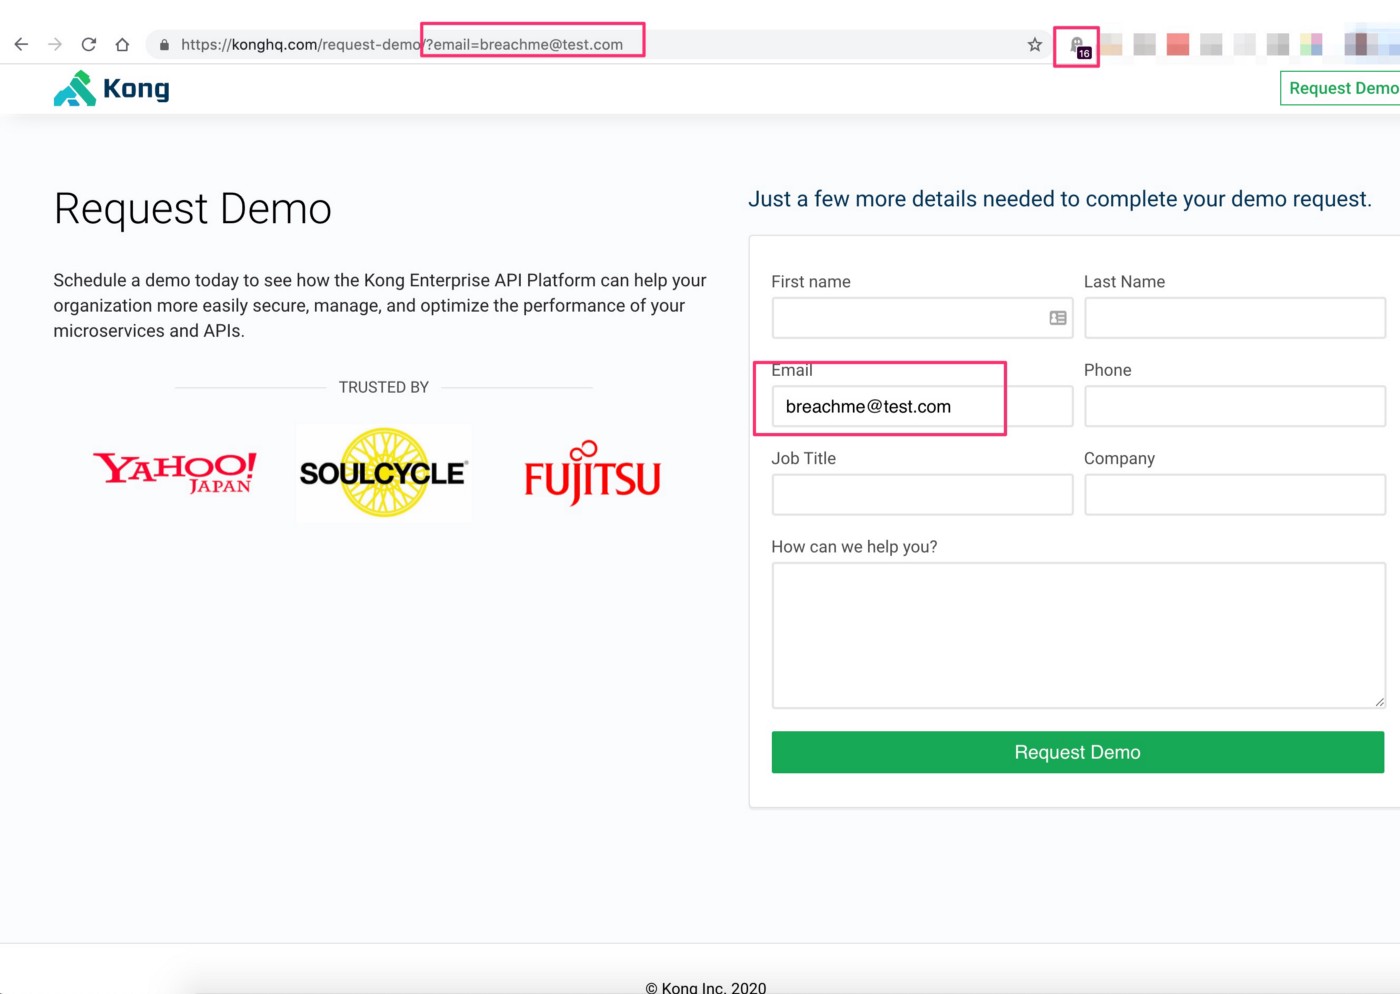Select the Company input field
The width and height of the screenshot is (1400, 994).
click(x=1234, y=495)
